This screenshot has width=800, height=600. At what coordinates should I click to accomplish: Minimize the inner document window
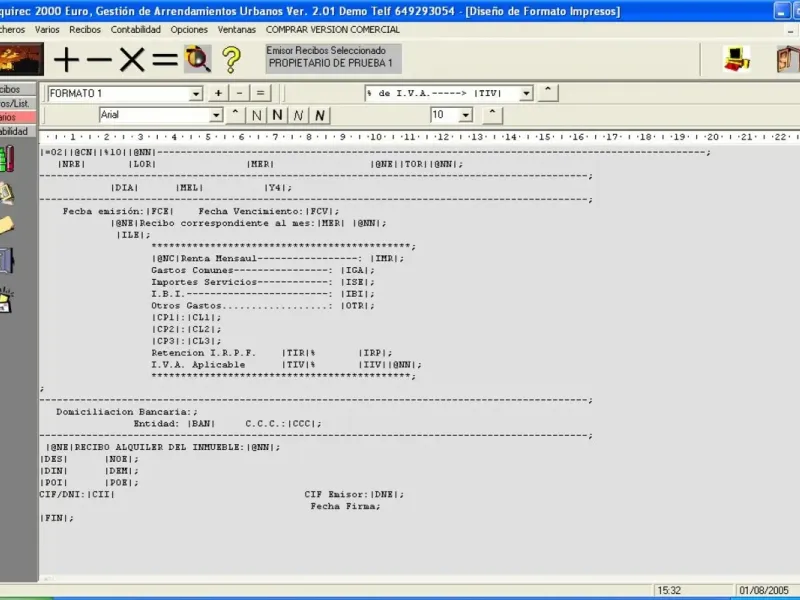click(x=790, y=31)
